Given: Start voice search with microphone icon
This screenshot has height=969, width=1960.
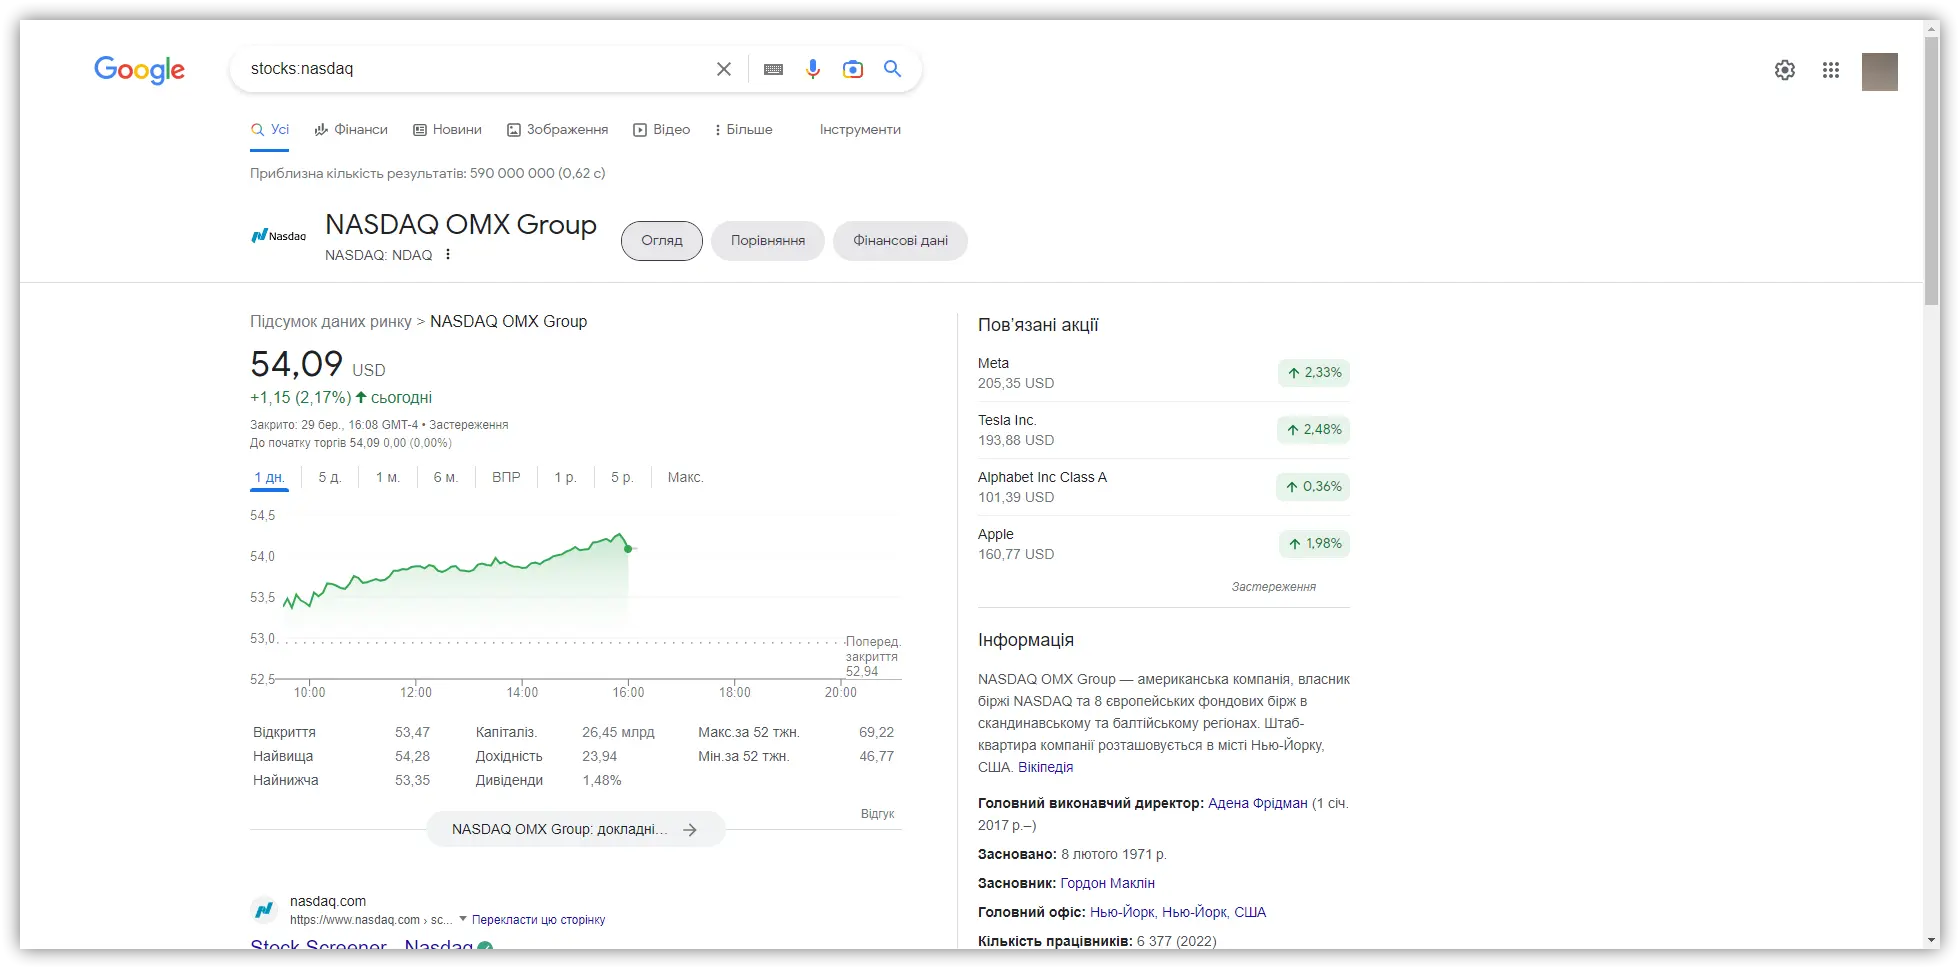Looking at the screenshot, I should pyautogui.click(x=813, y=69).
